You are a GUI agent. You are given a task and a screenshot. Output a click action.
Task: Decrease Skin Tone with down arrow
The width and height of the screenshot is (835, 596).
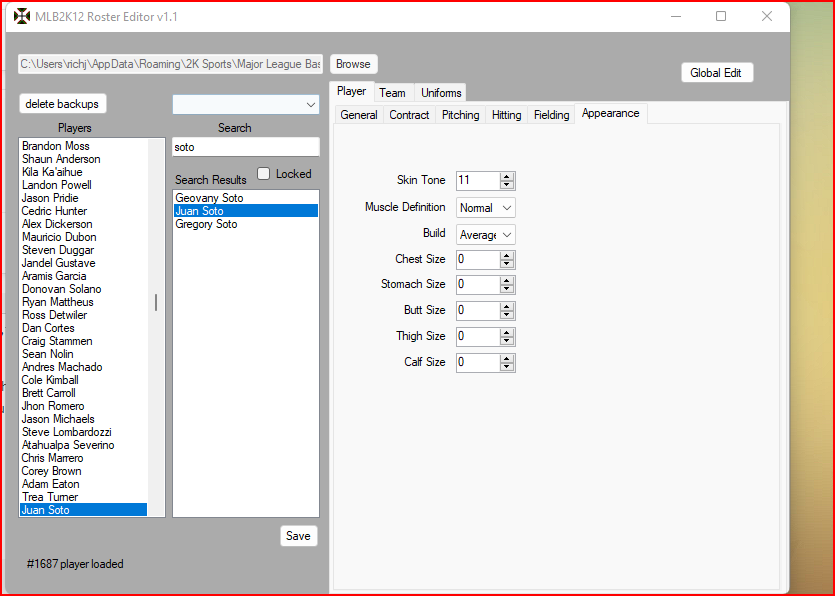pos(507,185)
